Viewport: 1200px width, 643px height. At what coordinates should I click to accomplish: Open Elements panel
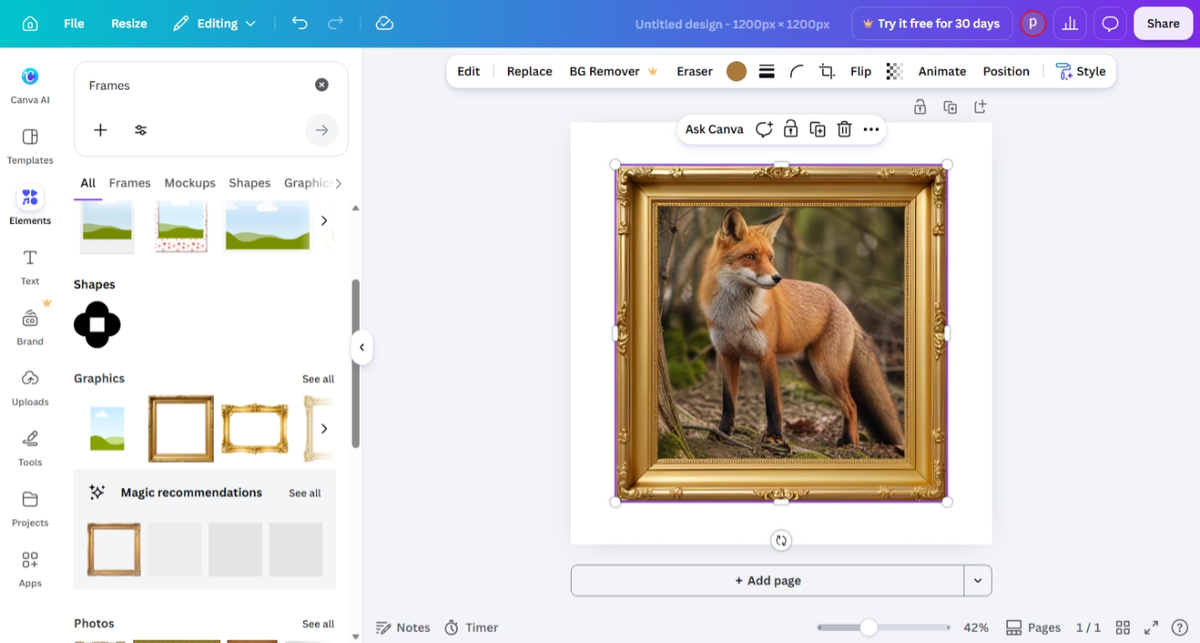(x=30, y=206)
